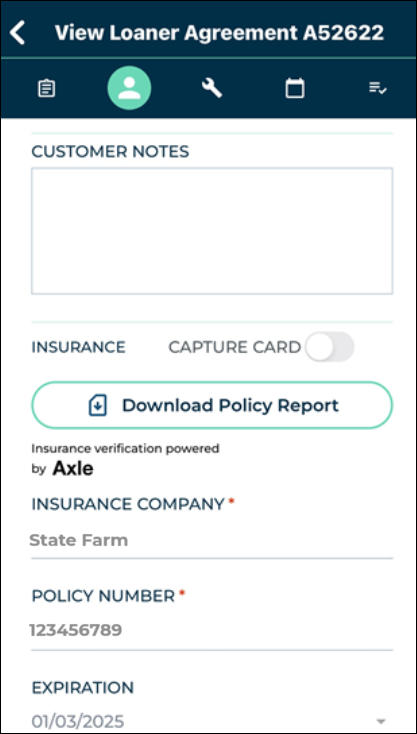
Task: Click the download icon on Policy Report button
Action: [98, 405]
